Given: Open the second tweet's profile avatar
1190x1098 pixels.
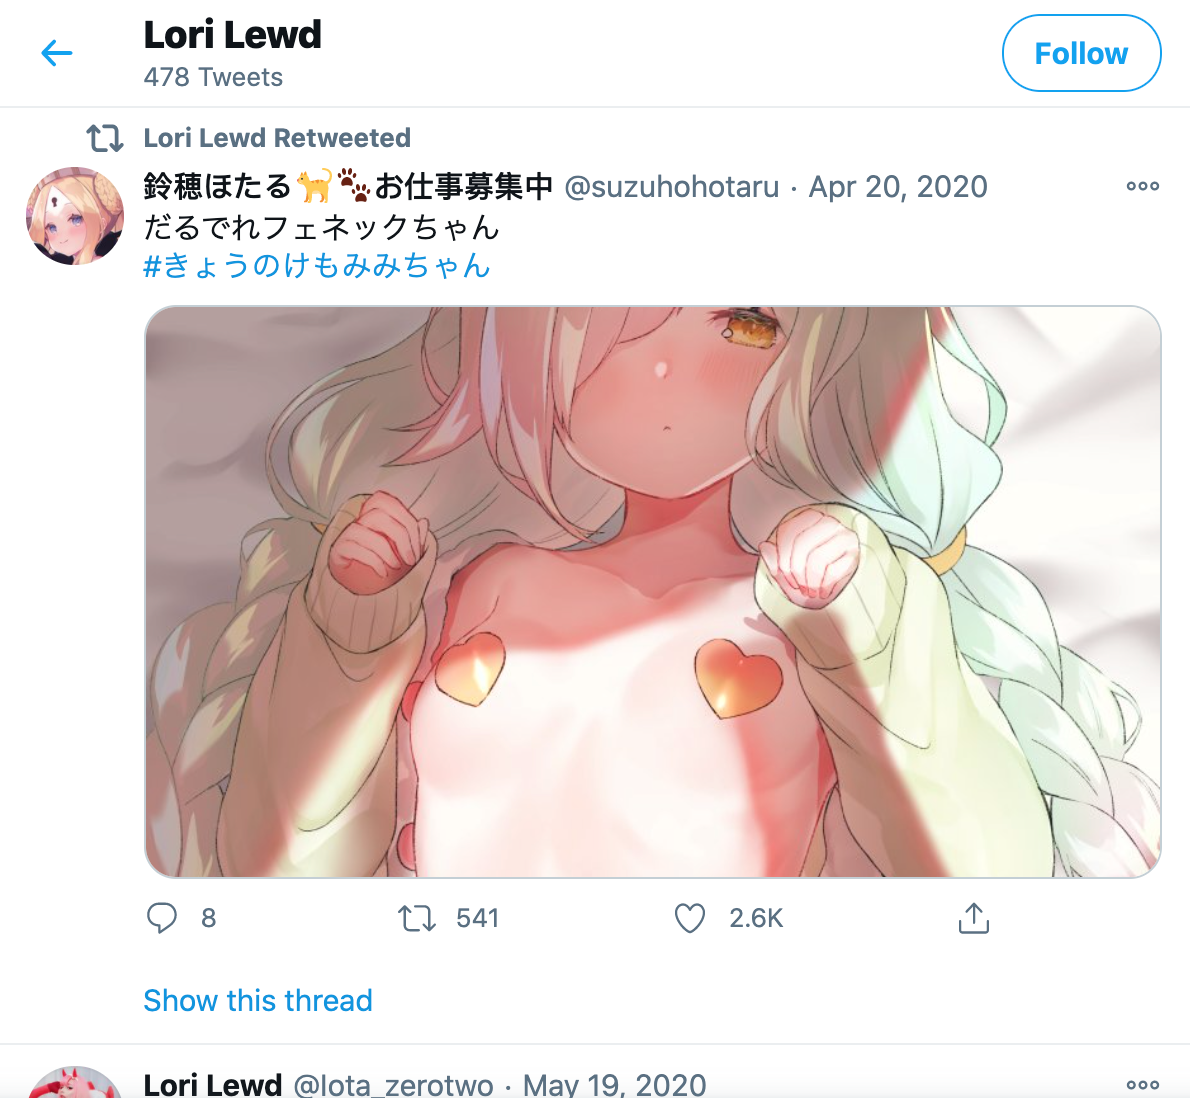Looking at the screenshot, I should 74,1083.
